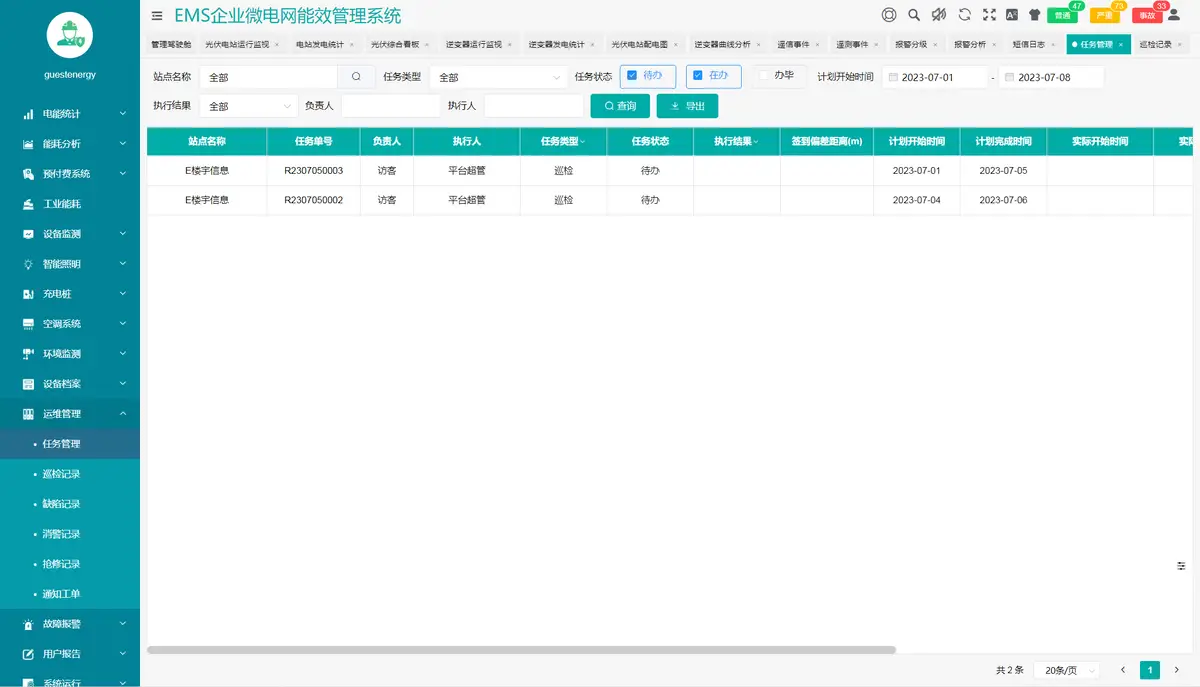Enter fullscreen mode via the expand icon
1200x687 pixels.
tap(989, 14)
